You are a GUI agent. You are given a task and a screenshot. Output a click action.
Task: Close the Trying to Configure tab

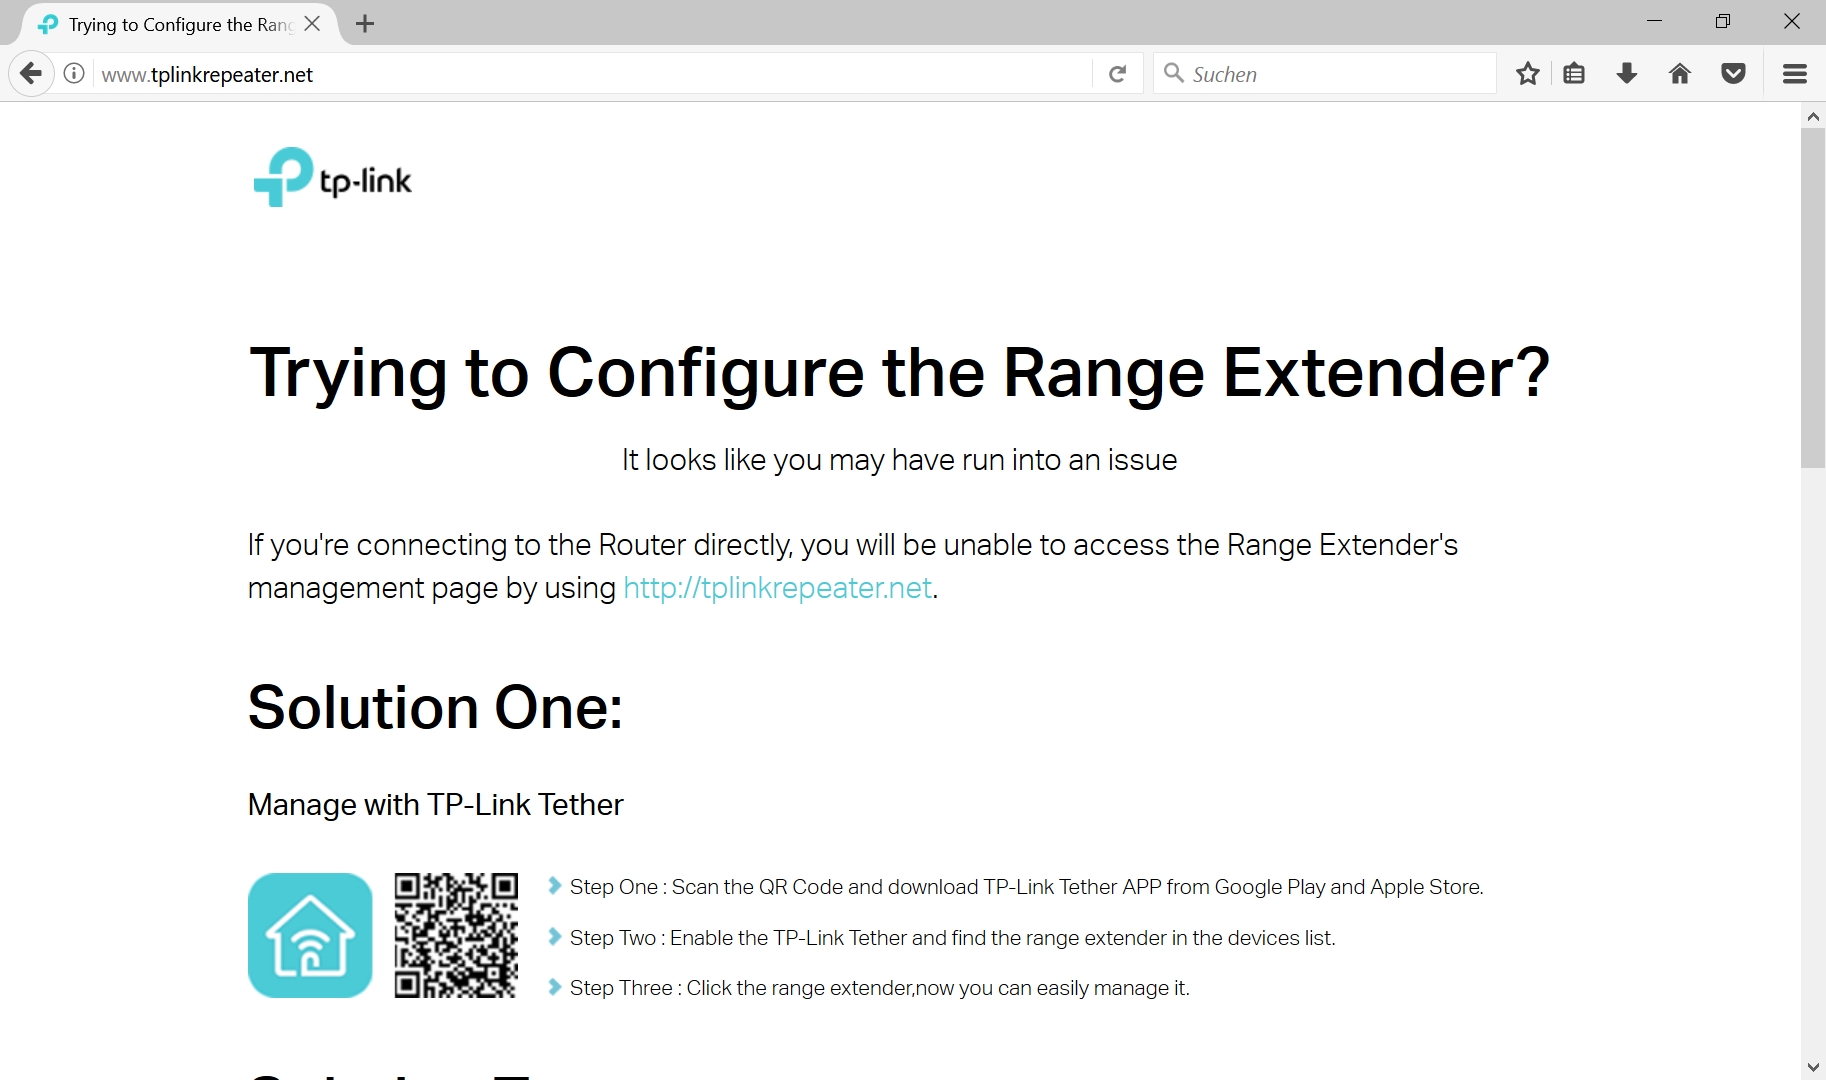pos(312,23)
